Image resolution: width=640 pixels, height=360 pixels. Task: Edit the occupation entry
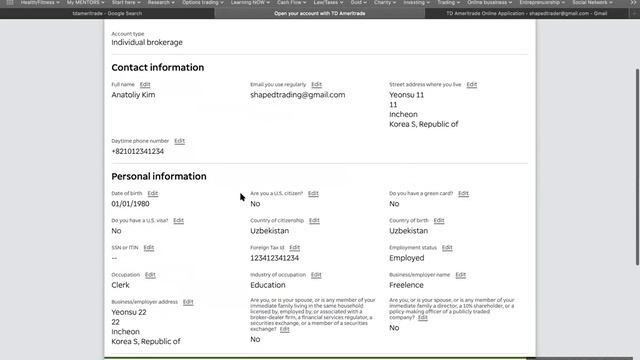[150, 275]
